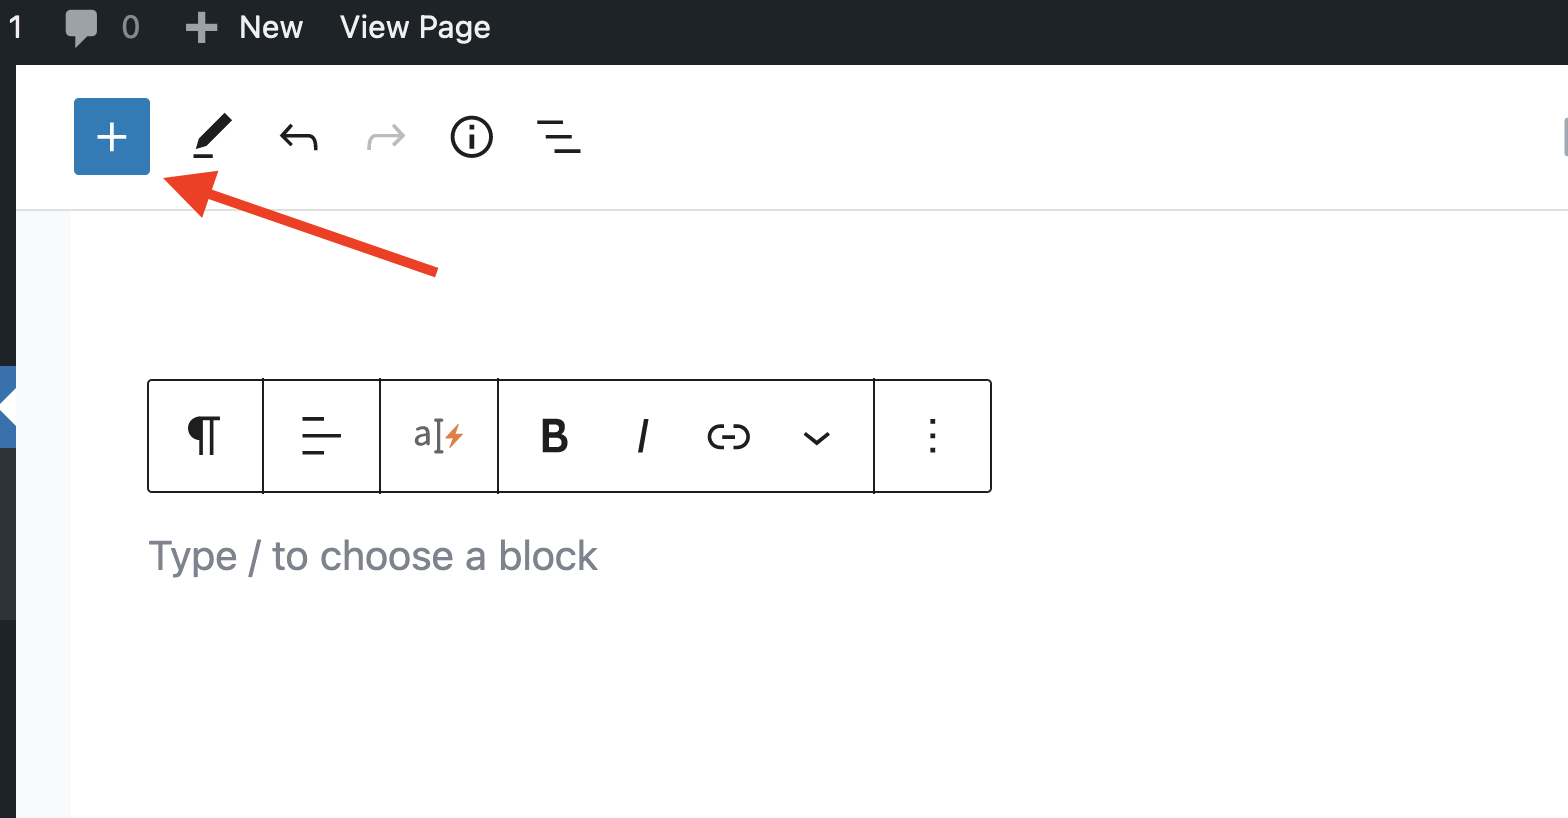This screenshot has height=818, width=1568.
Task: Open the block inserter plus button
Action: pyautogui.click(x=112, y=137)
